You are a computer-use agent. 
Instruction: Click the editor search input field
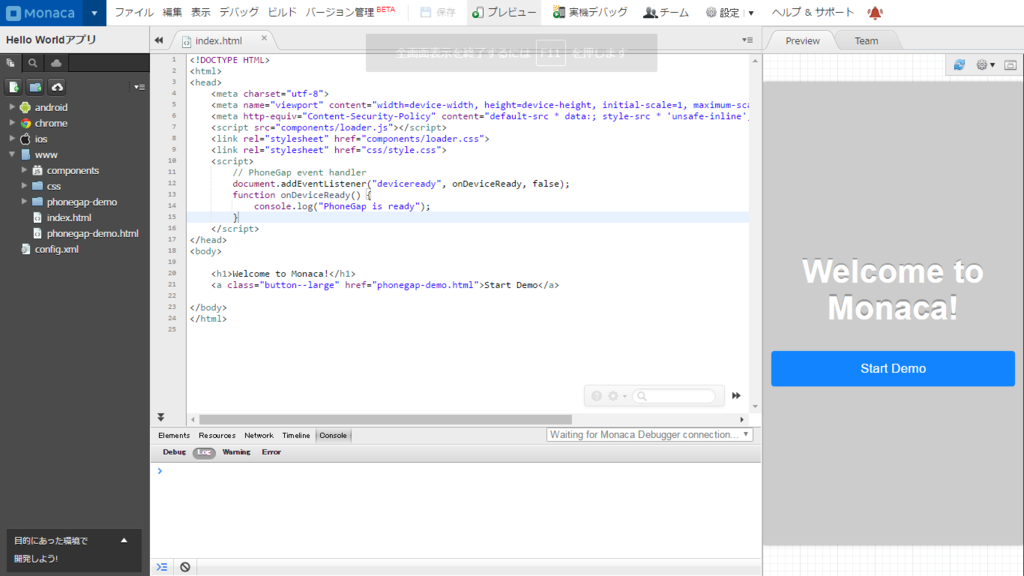[674, 396]
